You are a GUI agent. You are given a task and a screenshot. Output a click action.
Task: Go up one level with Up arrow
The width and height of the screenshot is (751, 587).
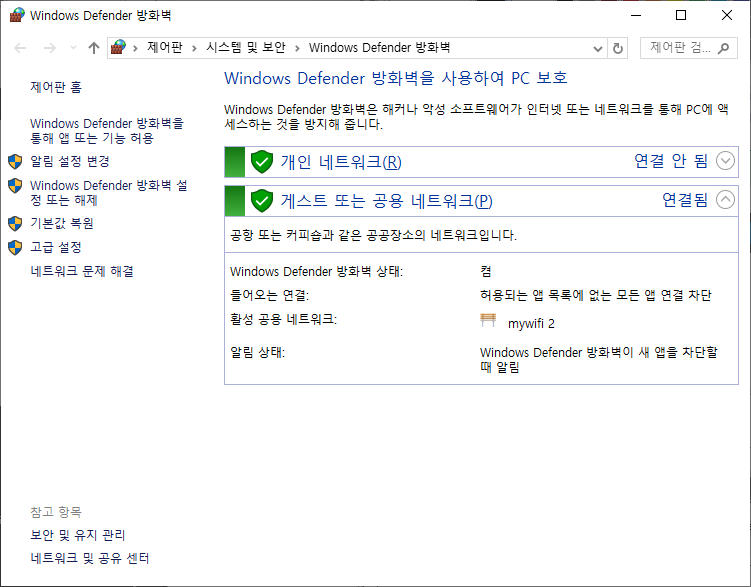point(94,48)
